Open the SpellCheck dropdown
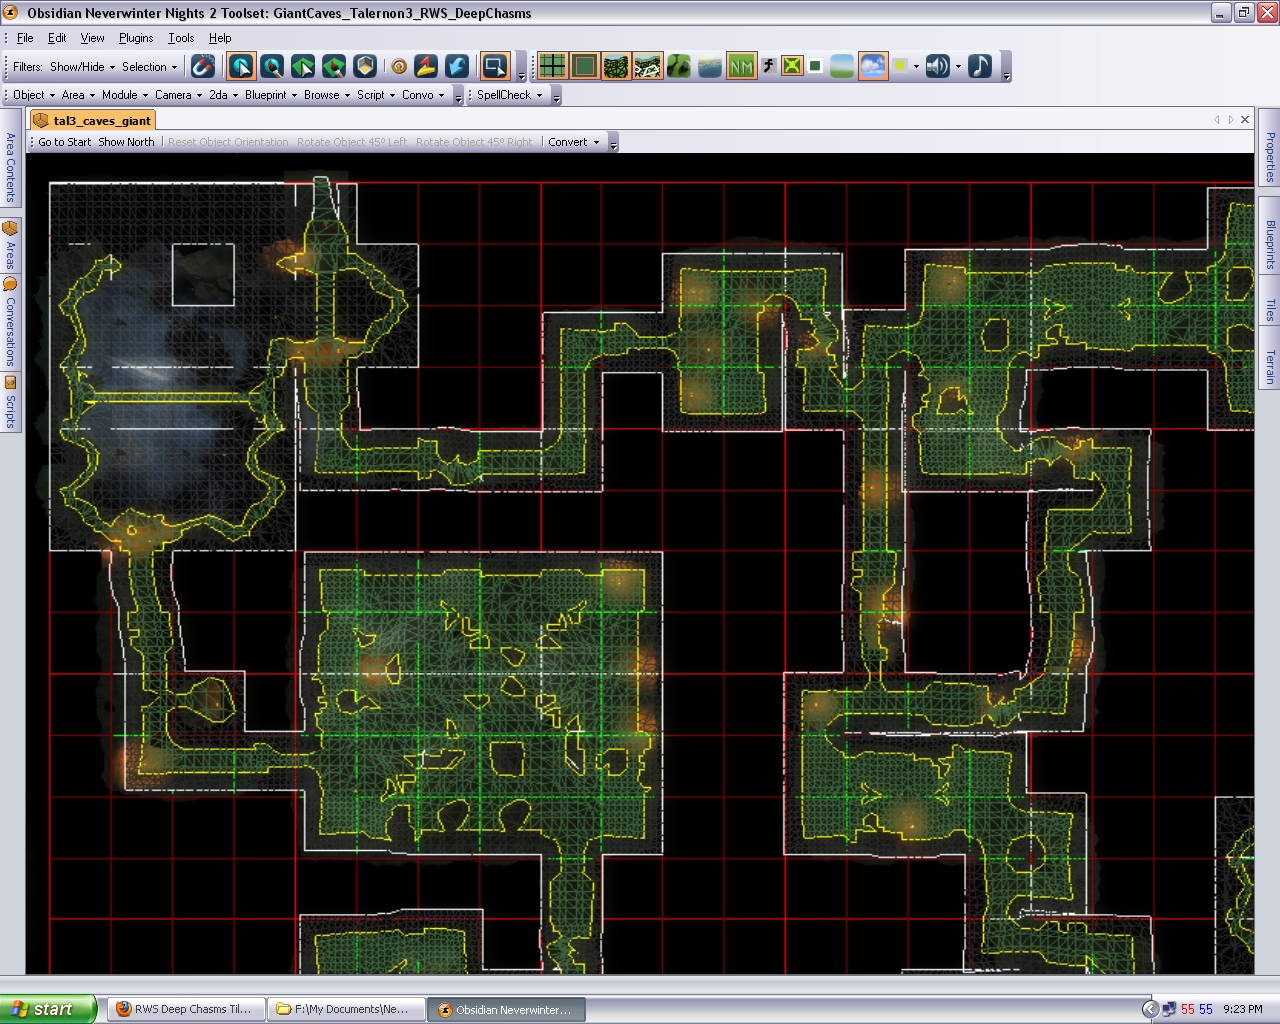The width and height of the screenshot is (1280, 1024). [509, 95]
